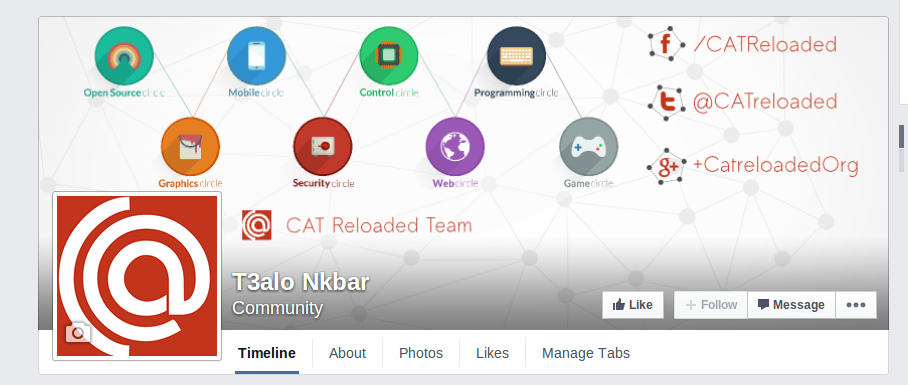Click the Mobile circle label
The image size is (908, 385).
pyautogui.click(x=256, y=93)
